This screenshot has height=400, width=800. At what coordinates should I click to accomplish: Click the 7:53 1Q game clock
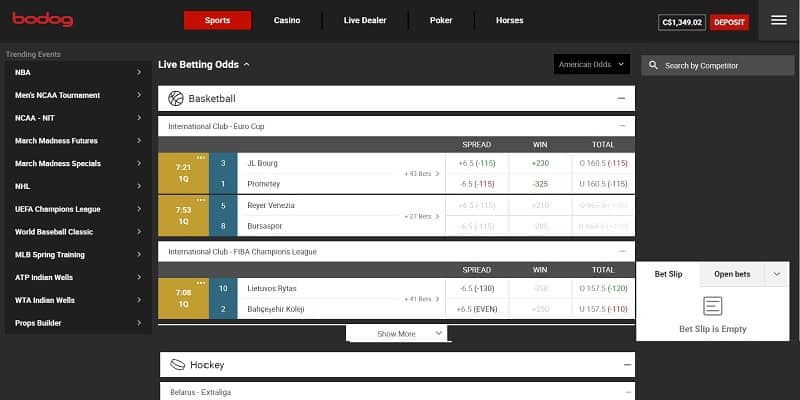coord(183,216)
